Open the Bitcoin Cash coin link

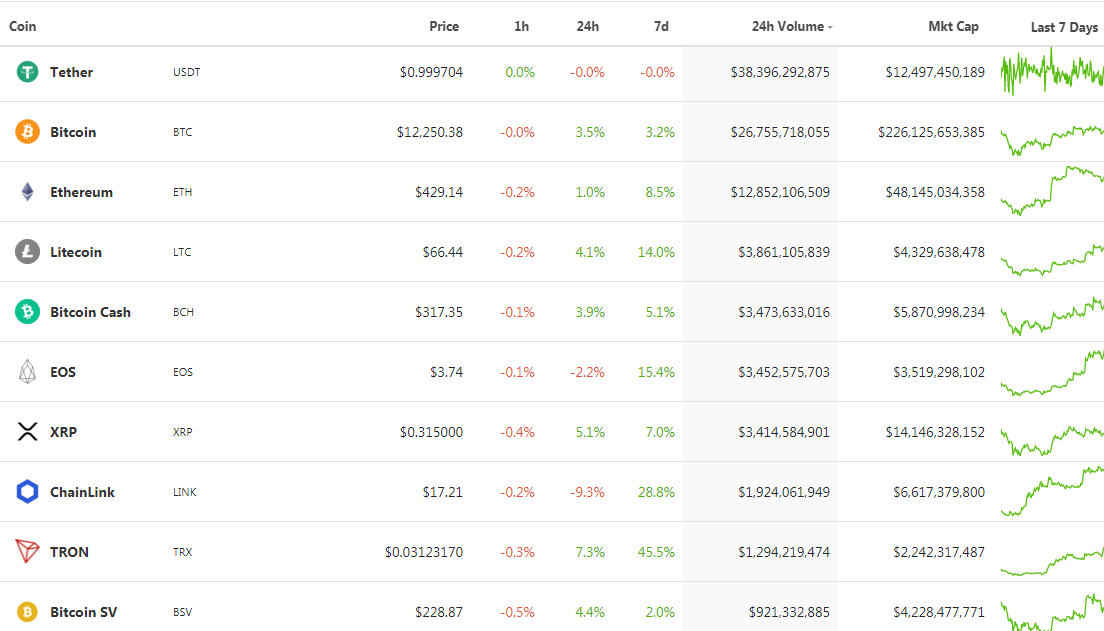point(90,312)
